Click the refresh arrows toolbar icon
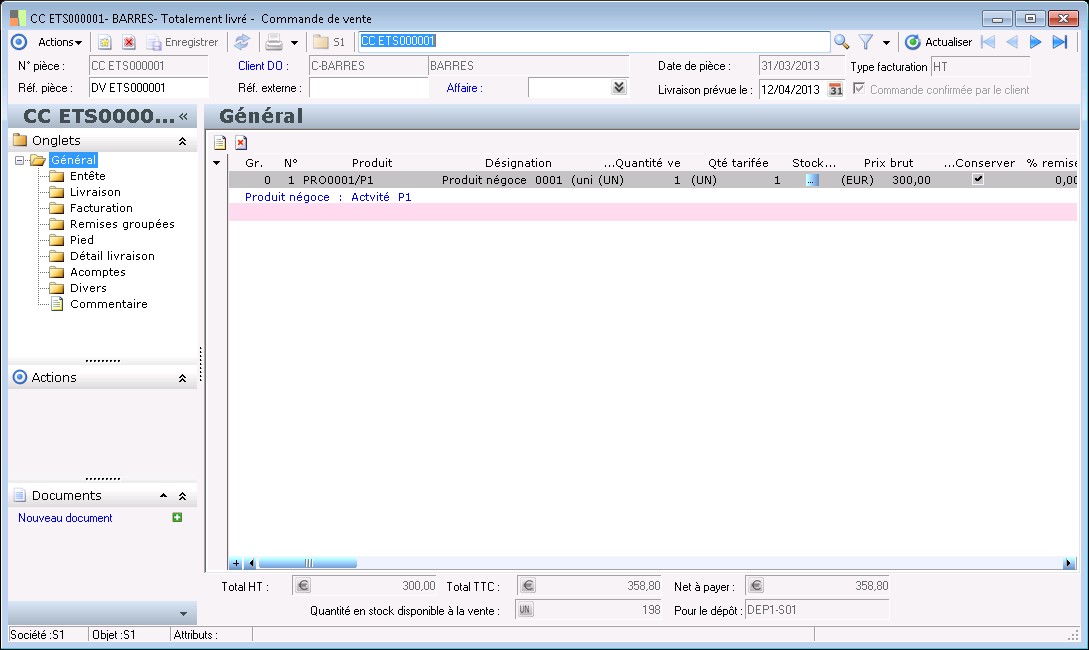This screenshot has width=1089, height=650. [242, 42]
